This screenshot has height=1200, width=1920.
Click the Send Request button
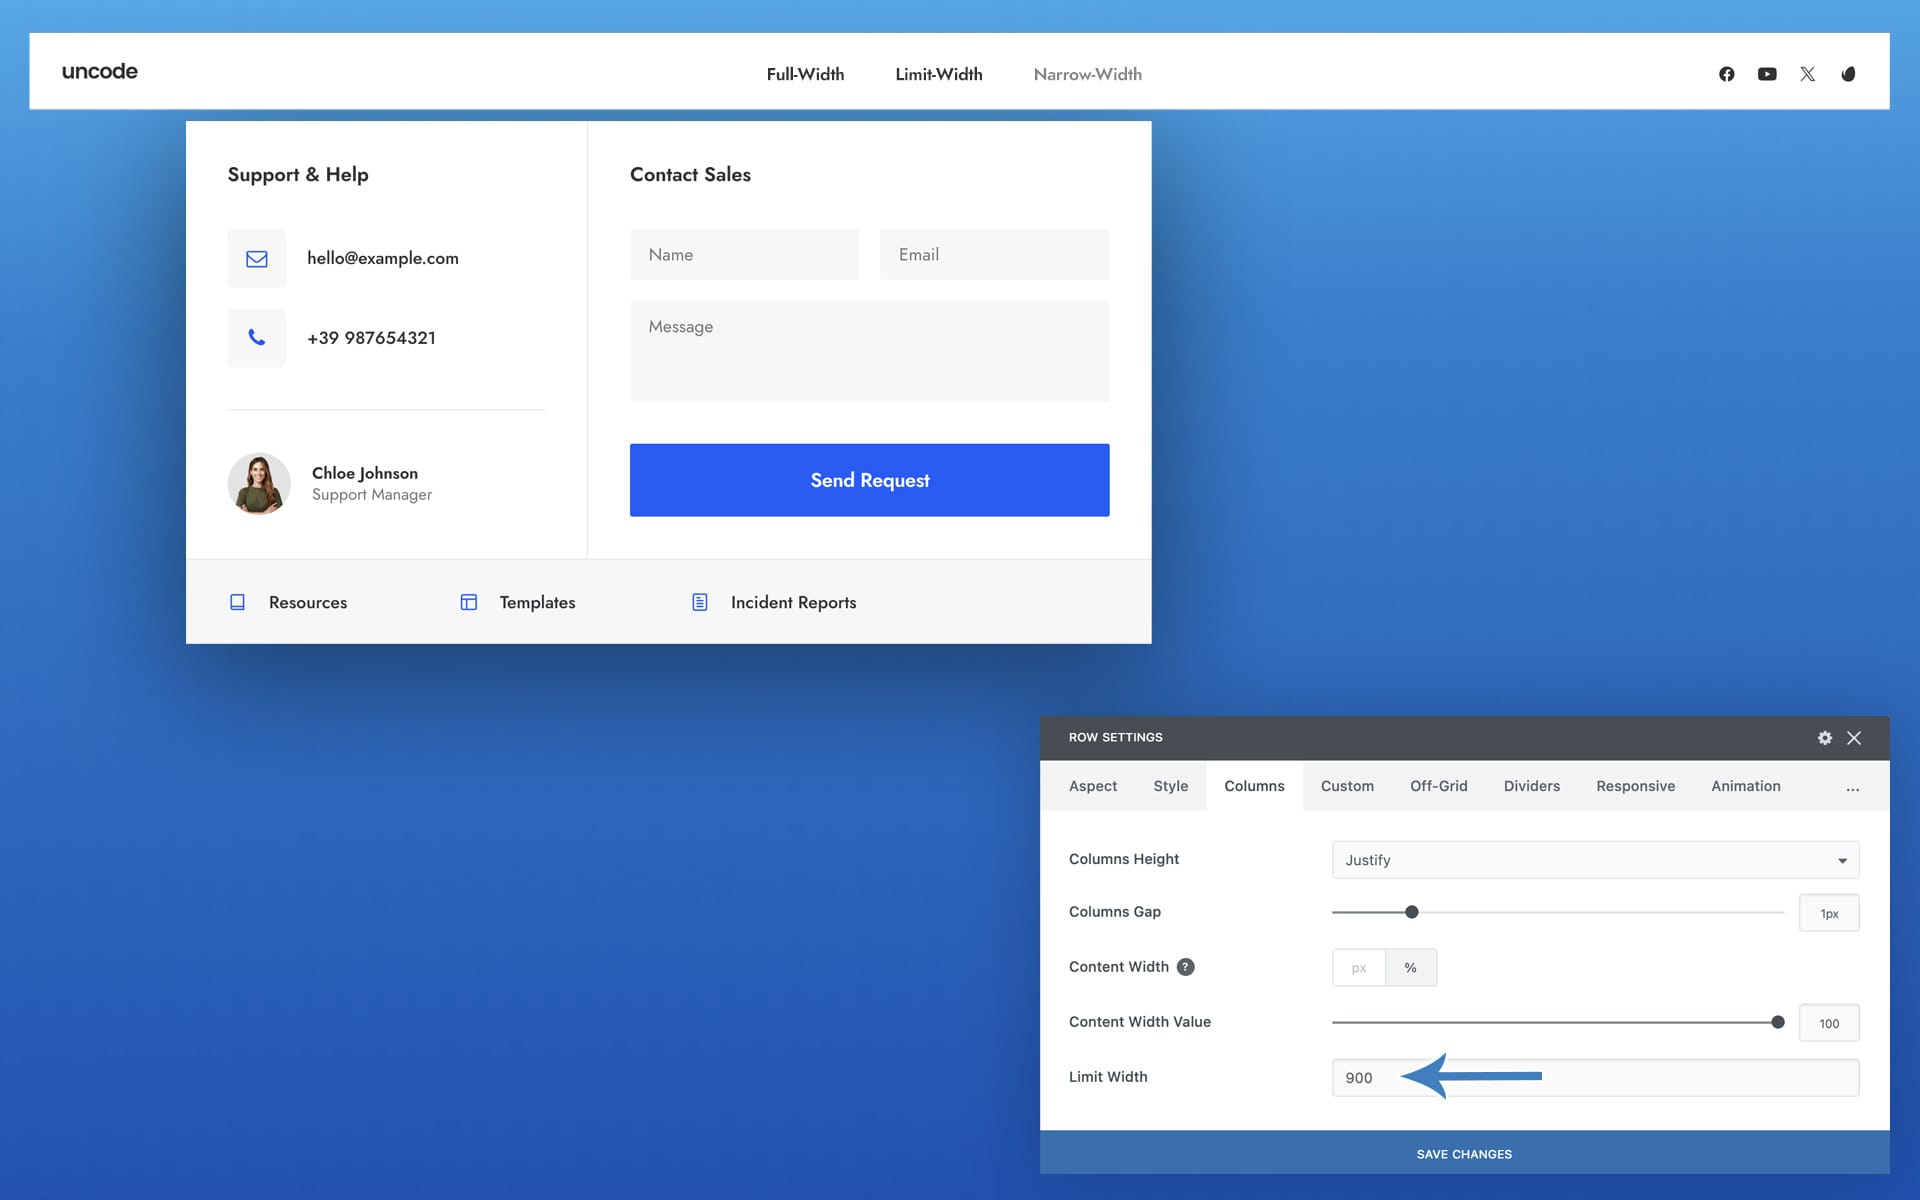coord(869,480)
